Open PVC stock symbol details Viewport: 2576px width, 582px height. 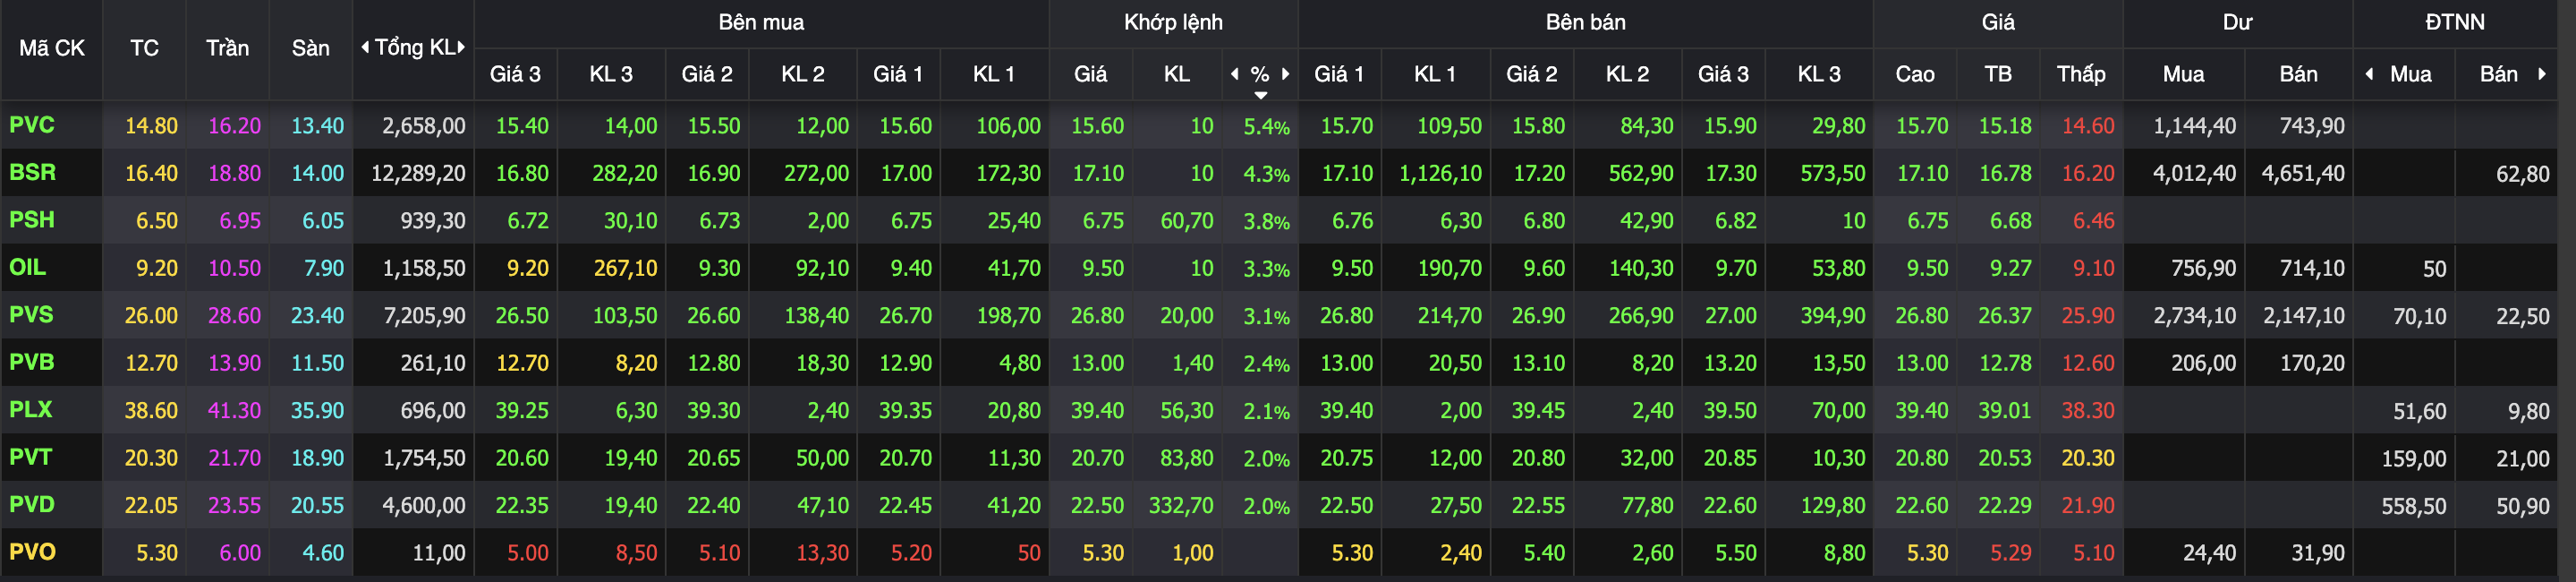[32, 125]
